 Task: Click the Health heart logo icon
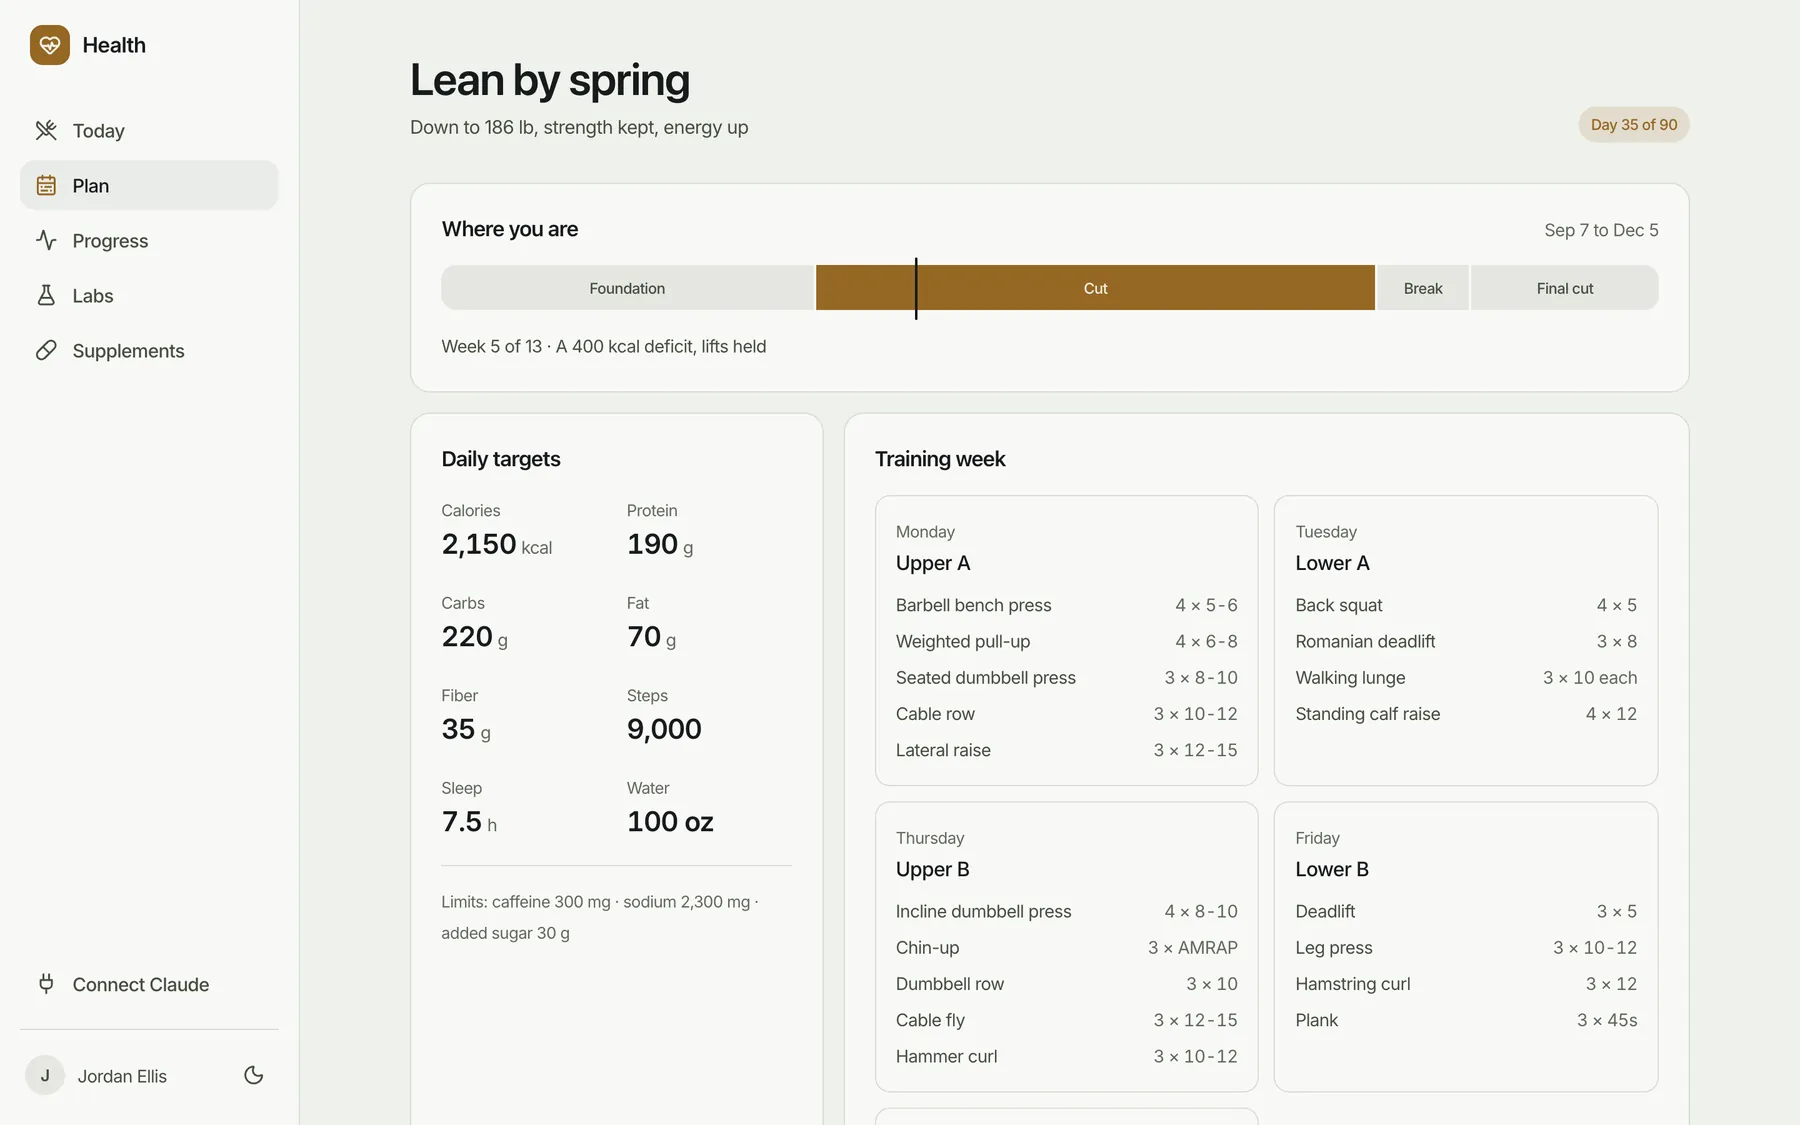point(50,45)
